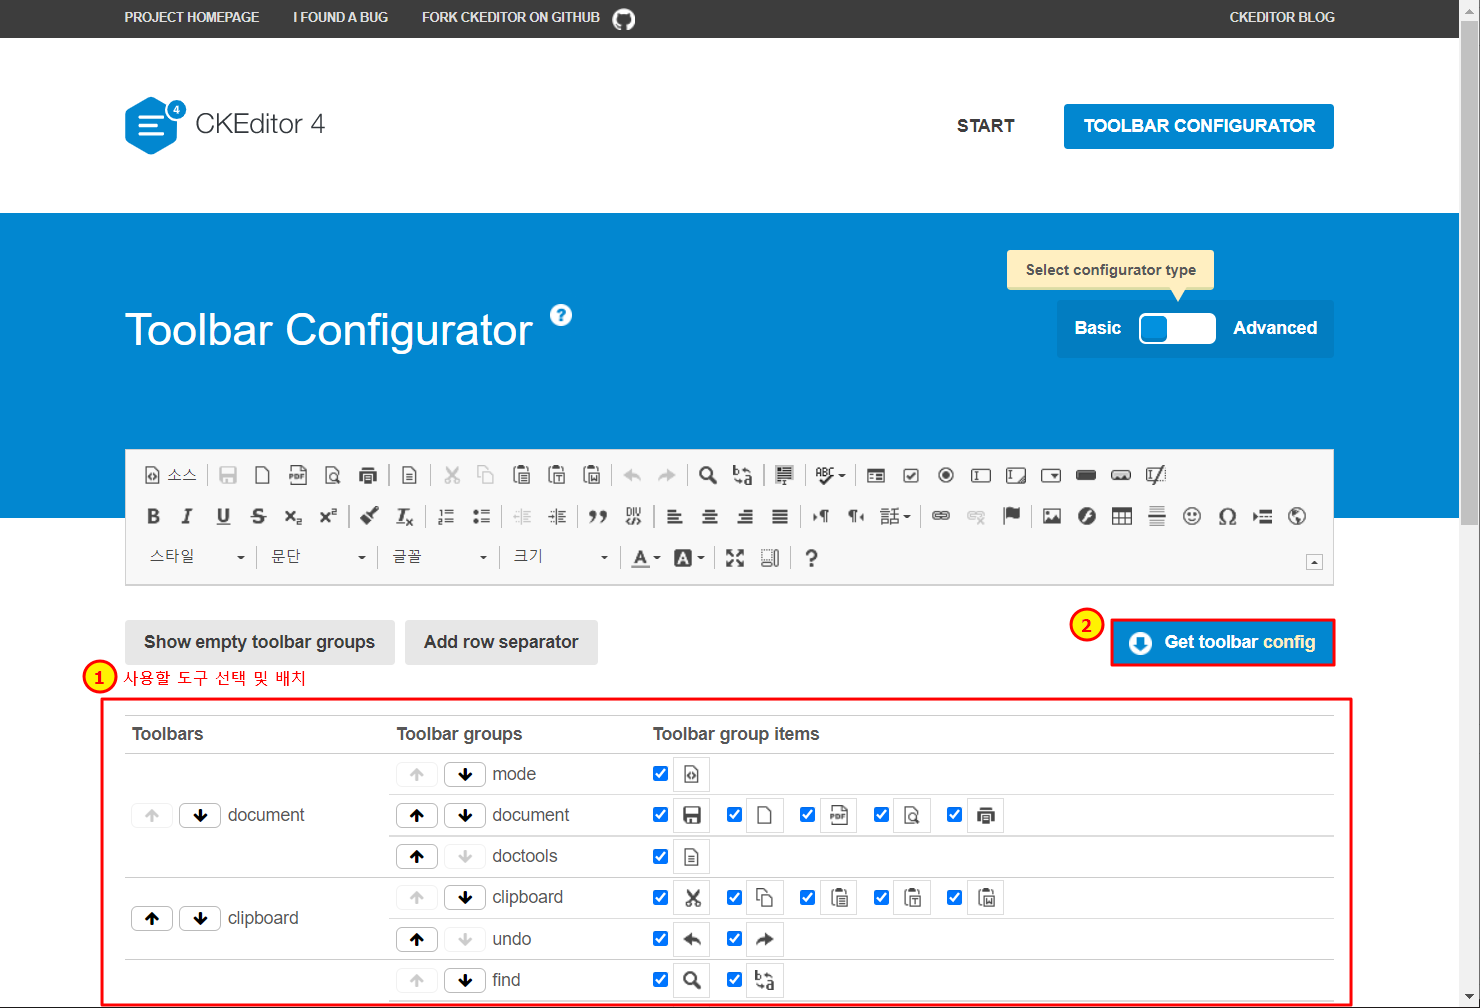Open GitHub via the octocat icon
Screen dimensions: 1480x1008
click(624, 19)
